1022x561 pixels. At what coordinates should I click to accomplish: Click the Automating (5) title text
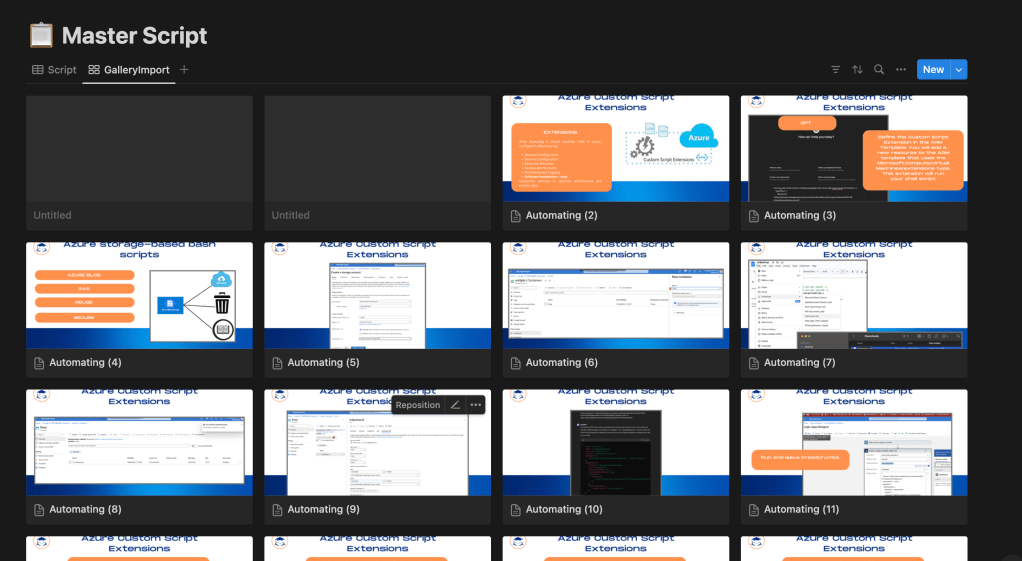click(x=323, y=362)
